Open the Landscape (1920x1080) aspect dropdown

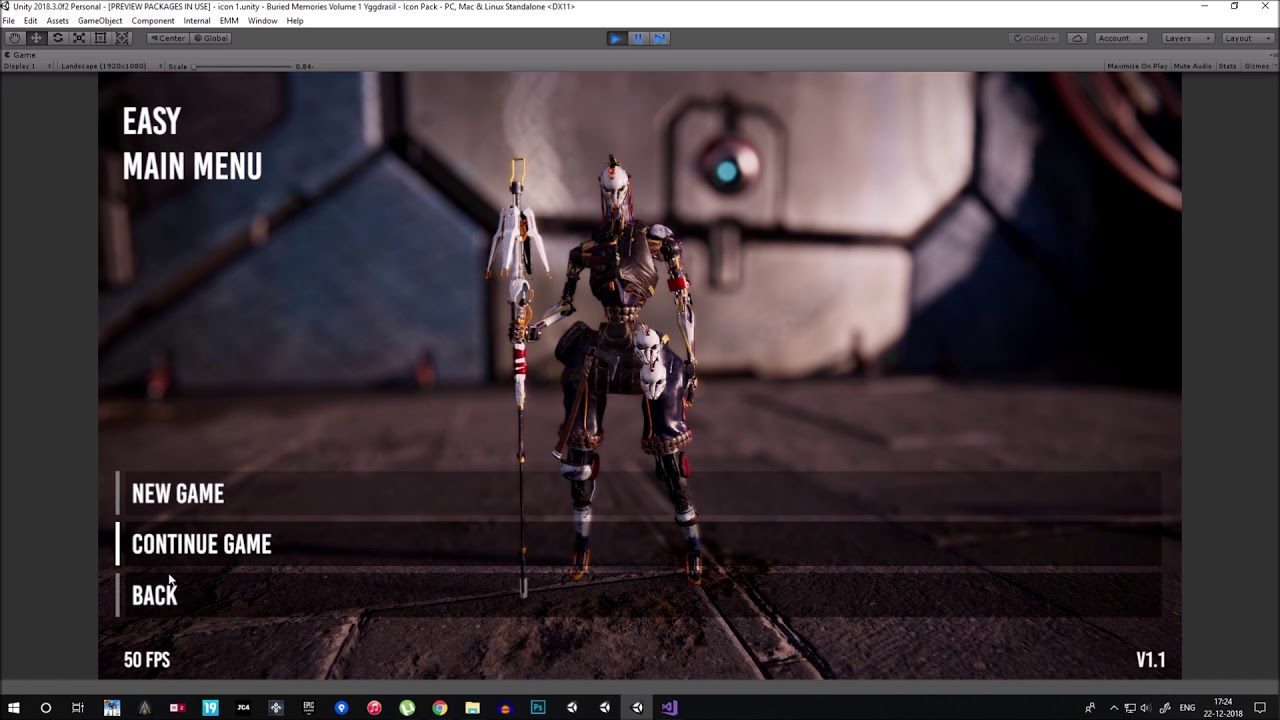pyautogui.click(x=105, y=66)
